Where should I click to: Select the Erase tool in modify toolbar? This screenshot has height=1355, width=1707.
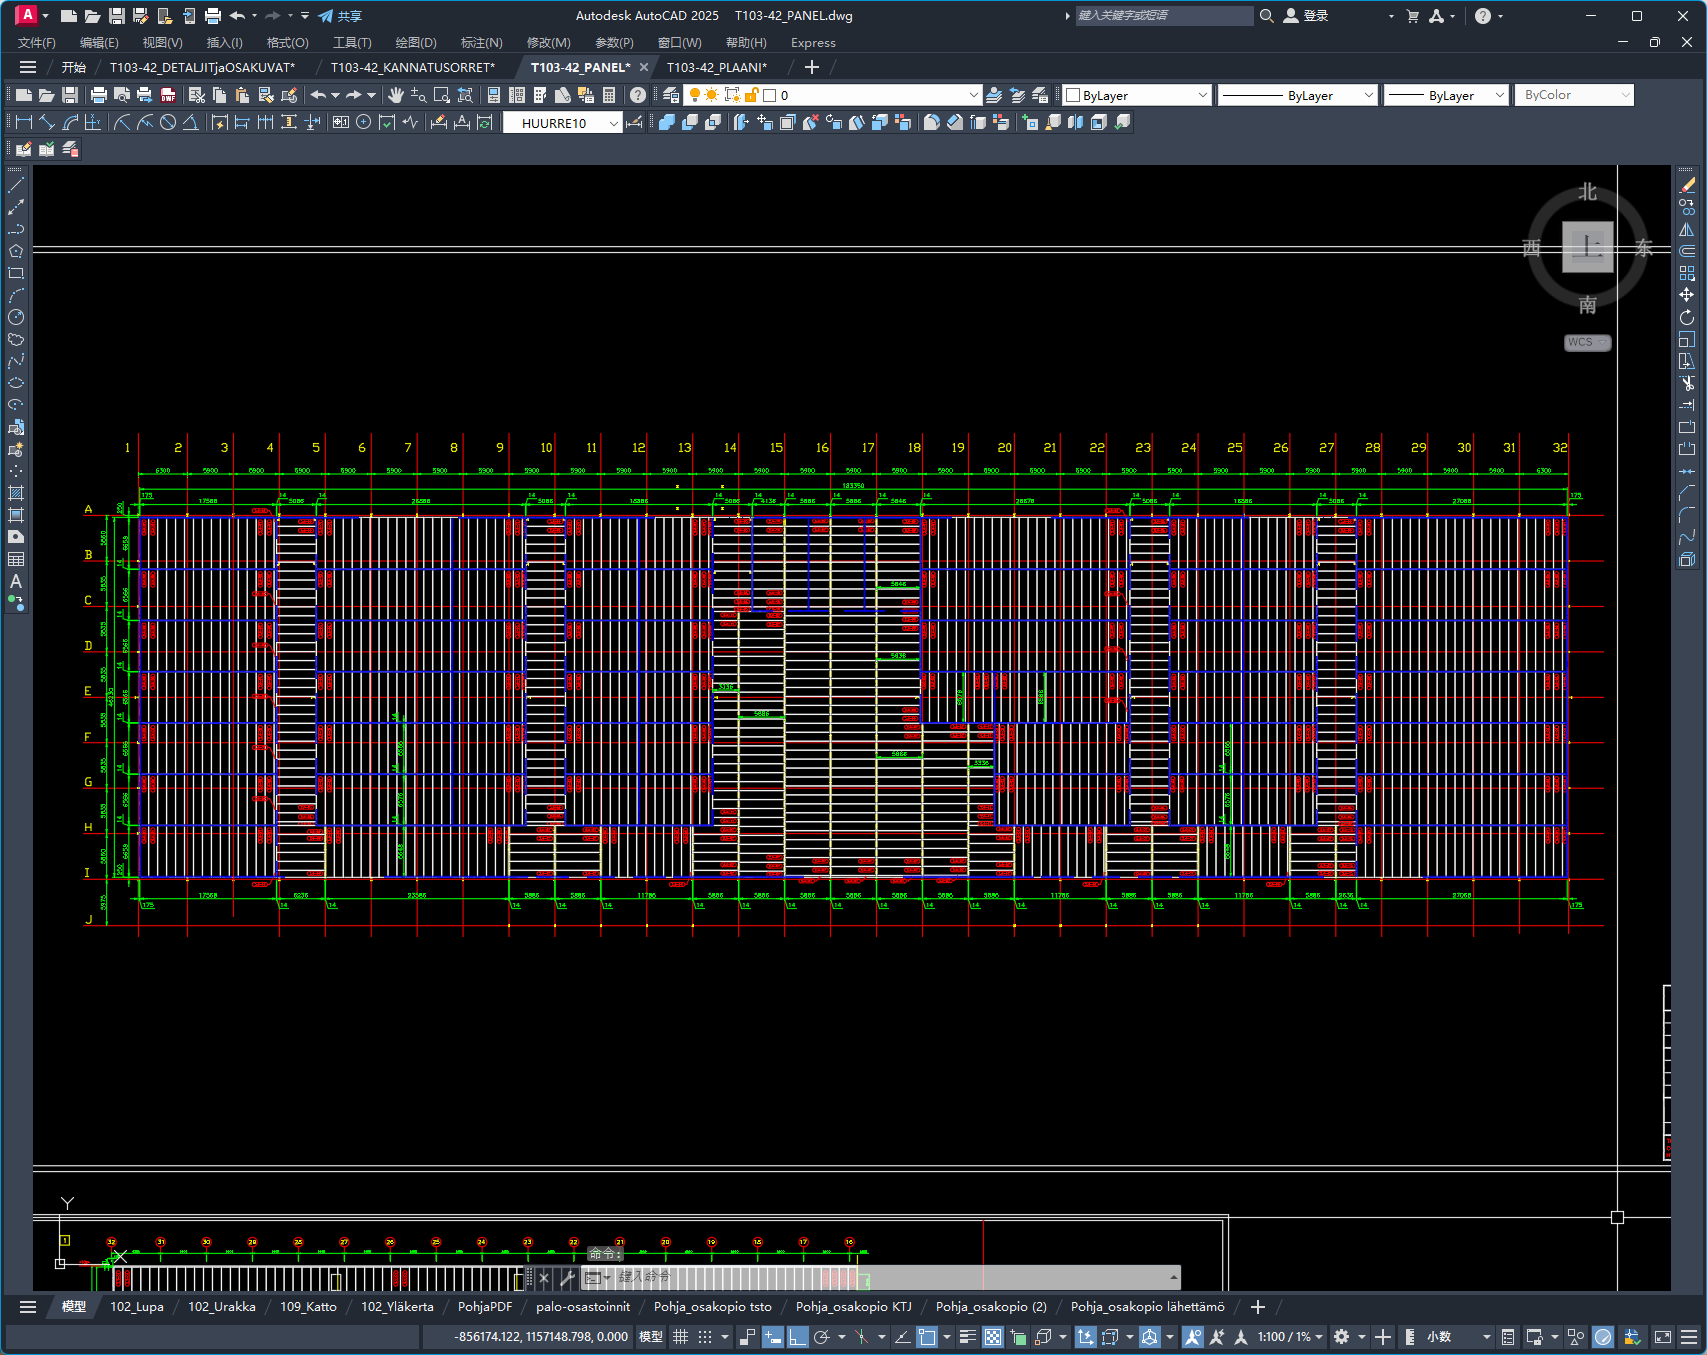(1687, 185)
